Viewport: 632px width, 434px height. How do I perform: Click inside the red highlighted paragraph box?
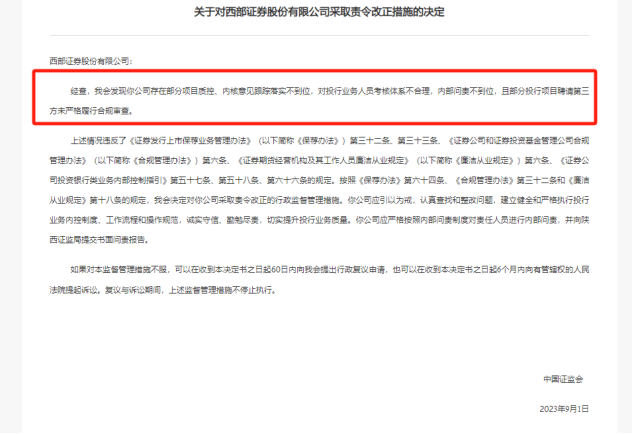coord(316,98)
